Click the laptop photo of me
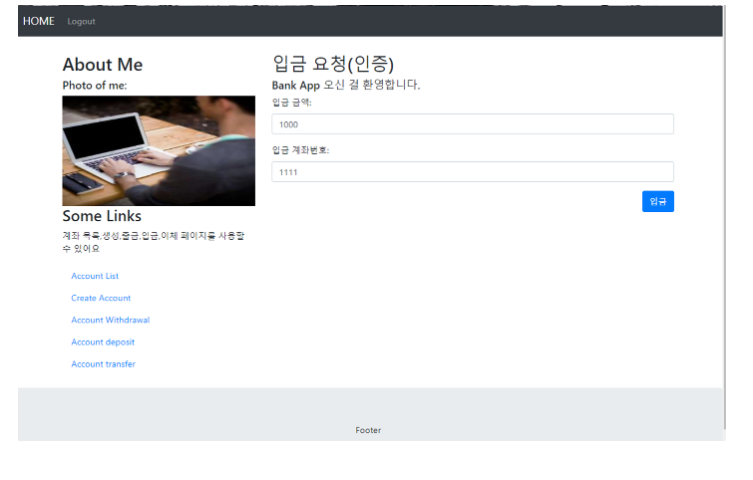The height and width of the screenshot is (480, 753). [x=159, y=151]
